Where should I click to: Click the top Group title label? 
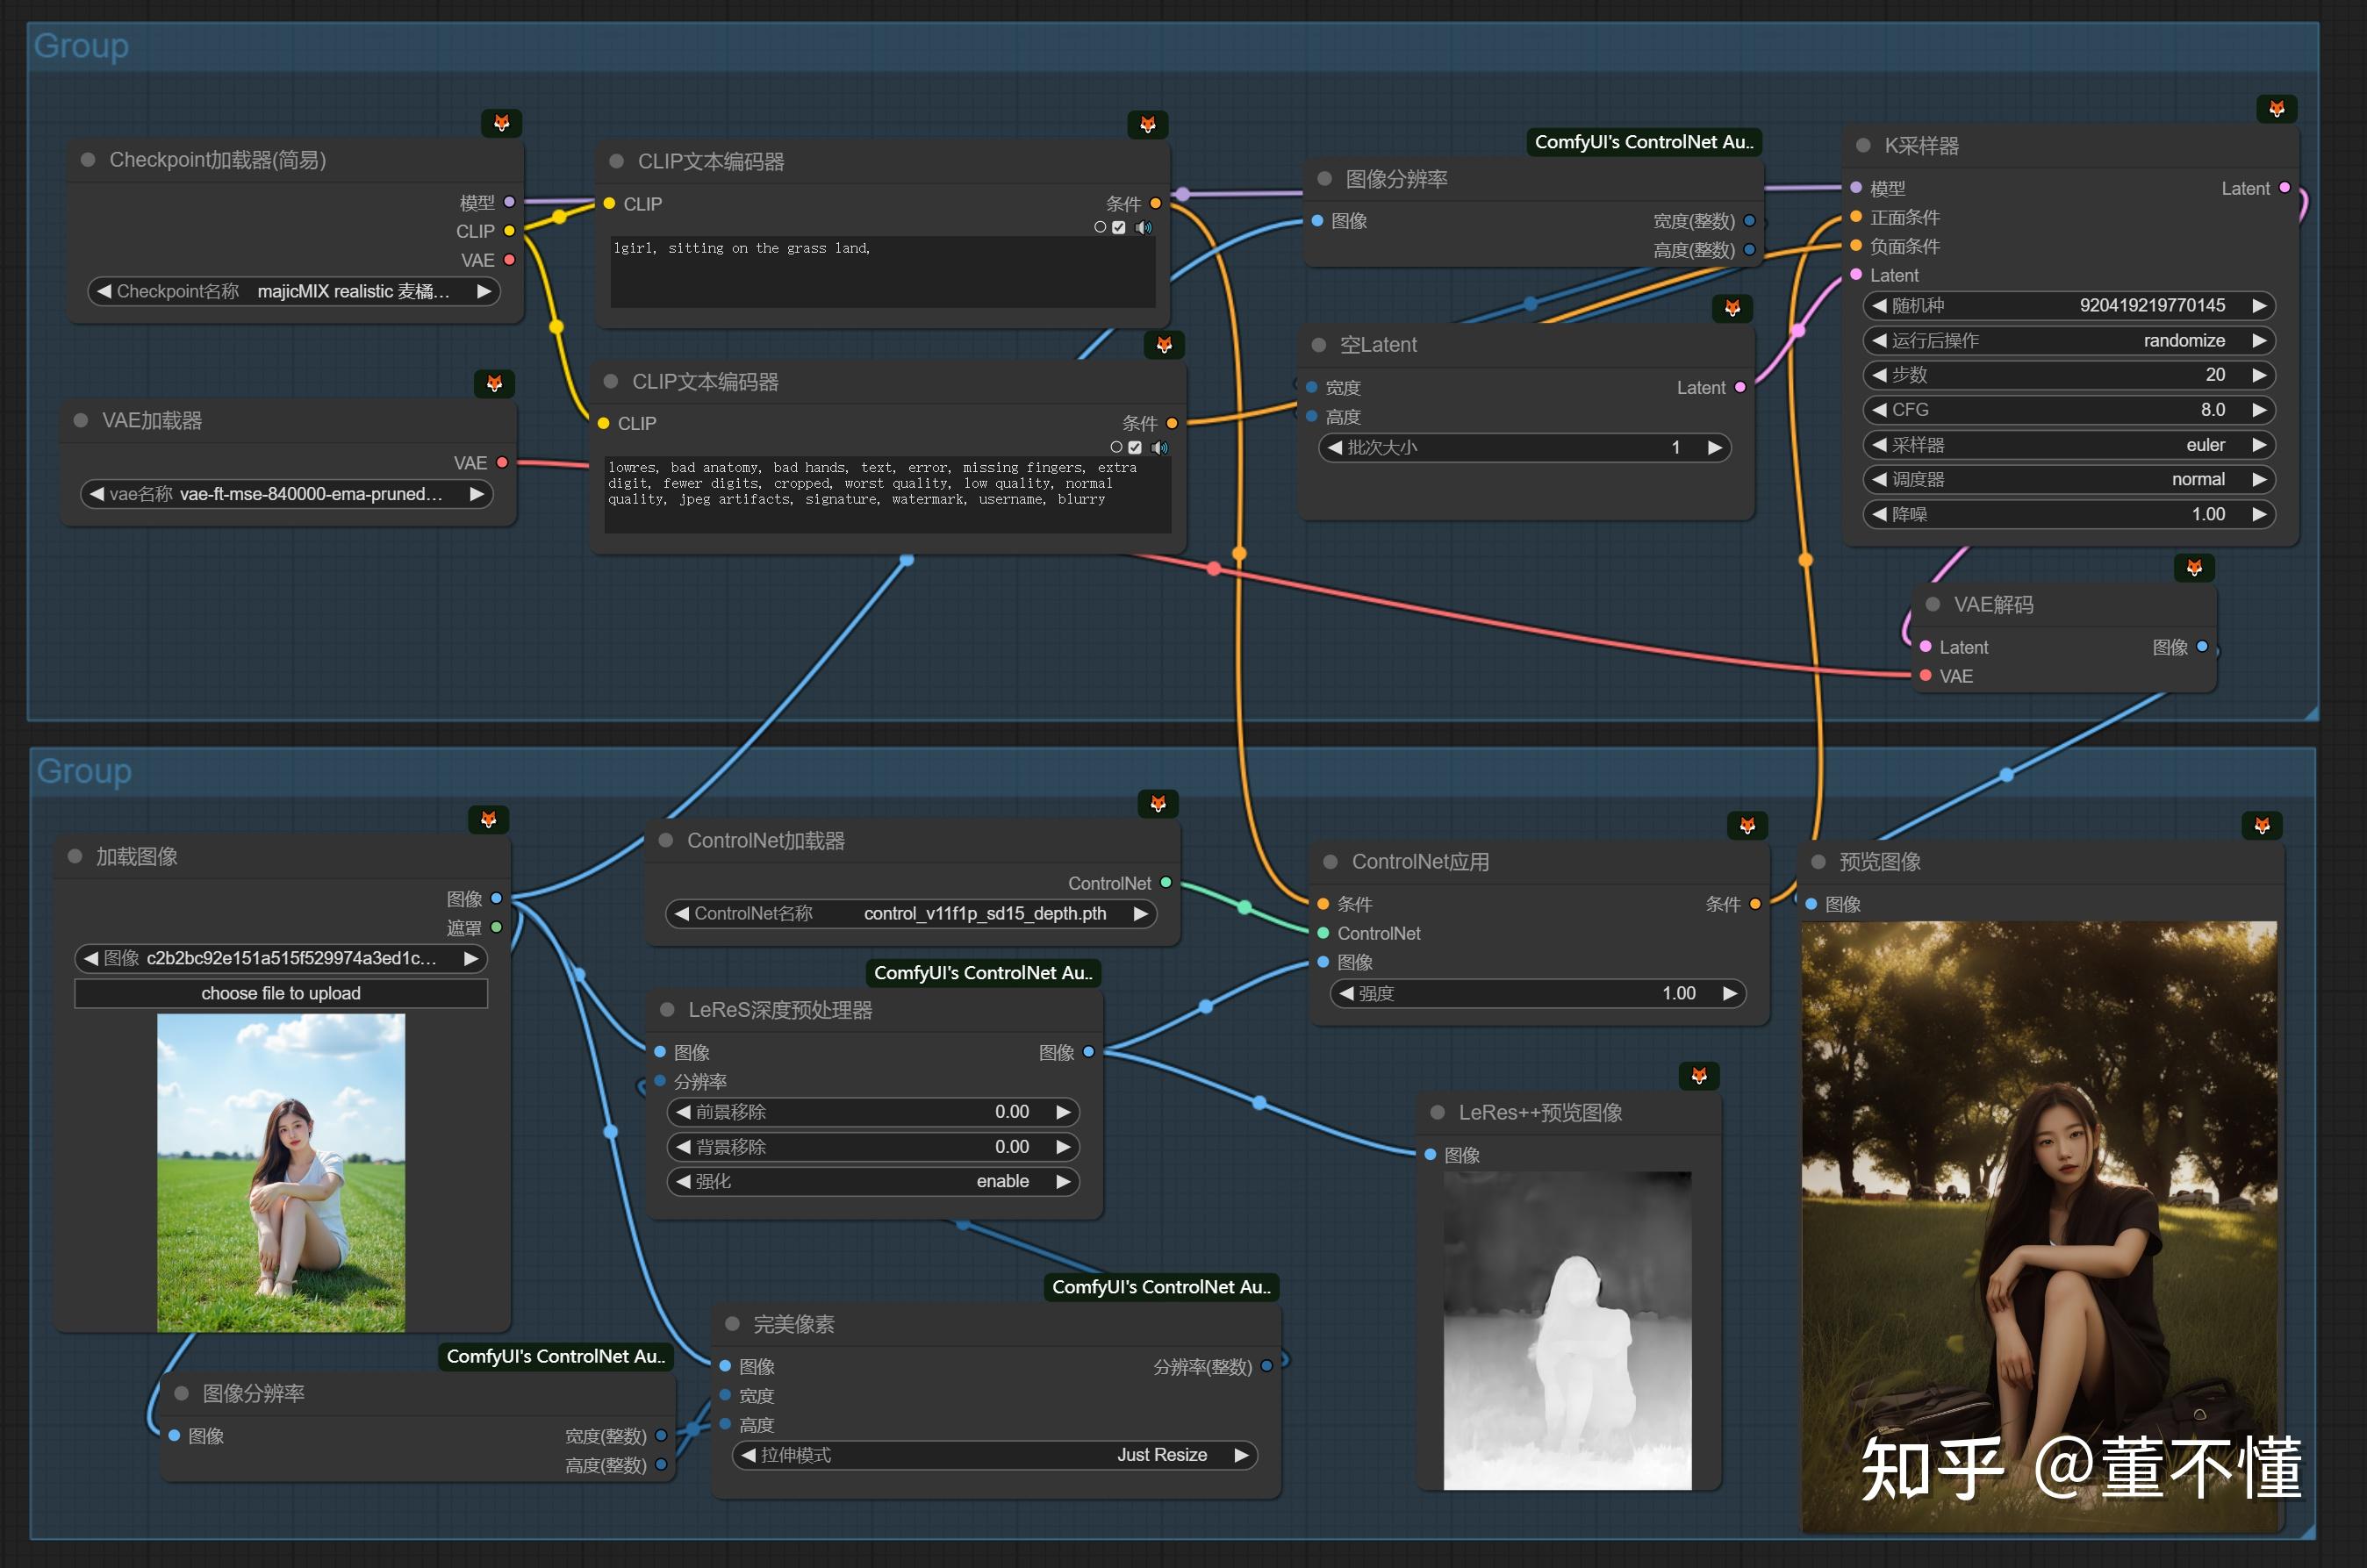(x=81, y=46)
